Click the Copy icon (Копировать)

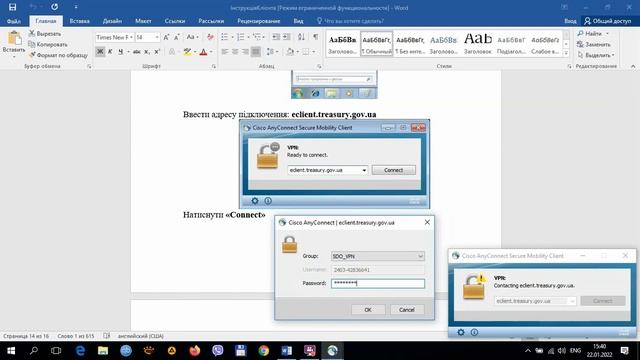[x=32, y=44]
